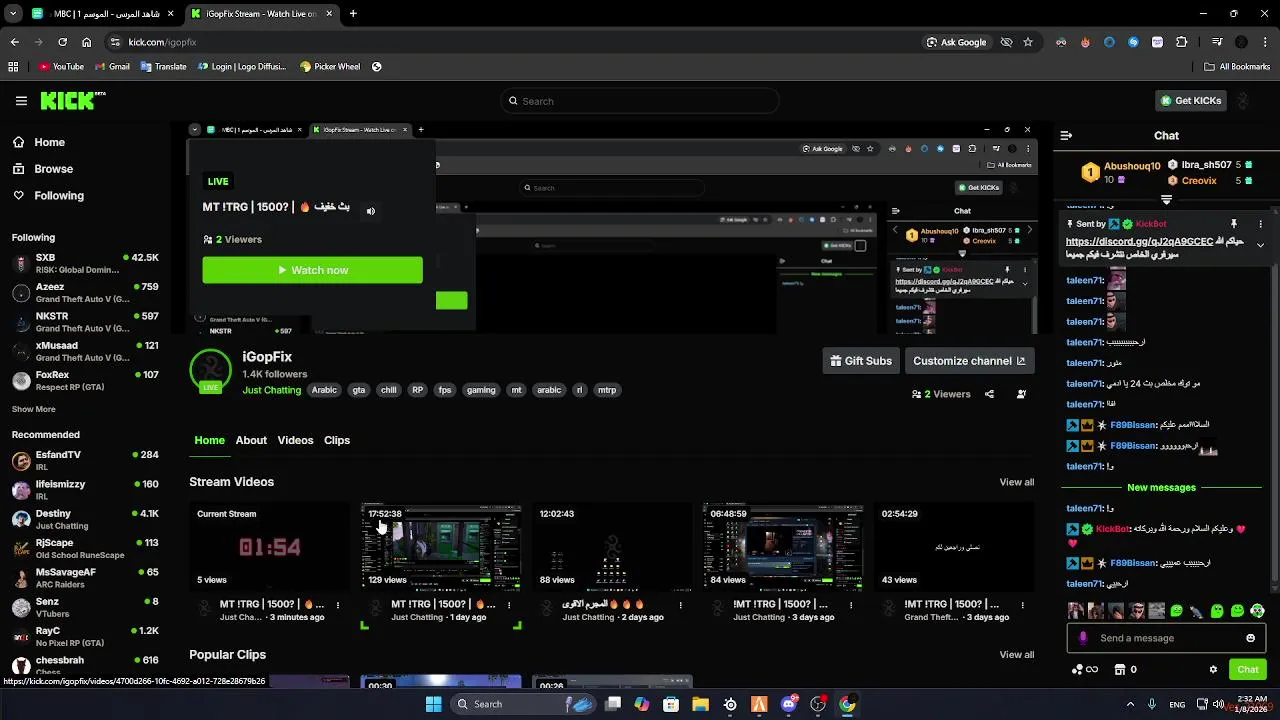
Task: Show more followed channels
Action: pyautogui.click(x=33, y=409)
